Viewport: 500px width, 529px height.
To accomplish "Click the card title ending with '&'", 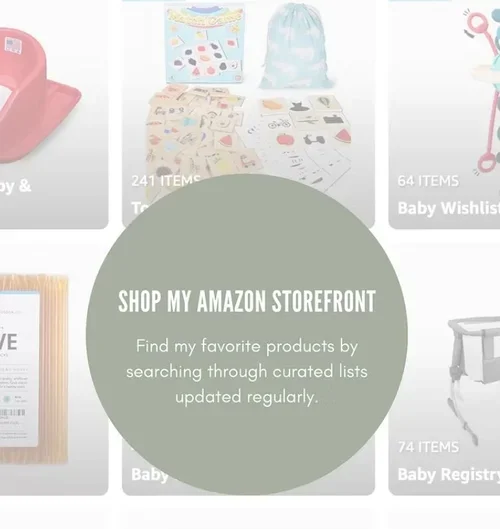I will click(15, 187).
